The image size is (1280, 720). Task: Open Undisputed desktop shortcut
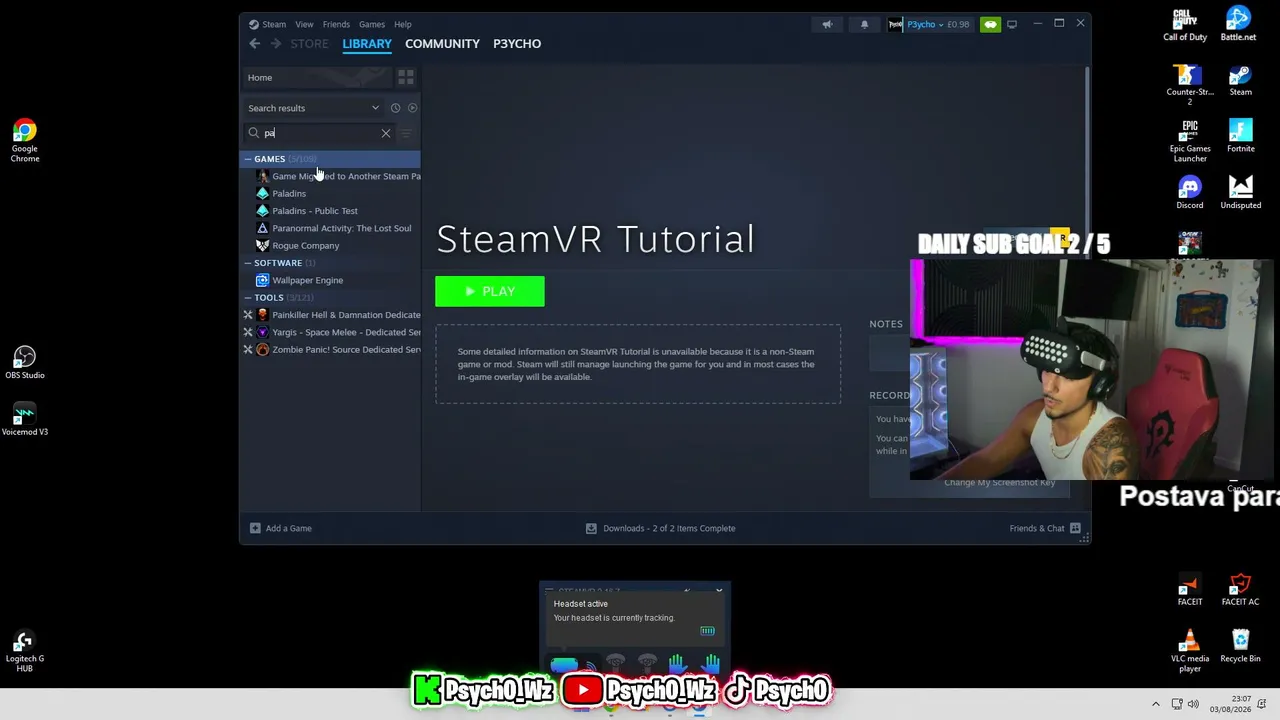1241,193
